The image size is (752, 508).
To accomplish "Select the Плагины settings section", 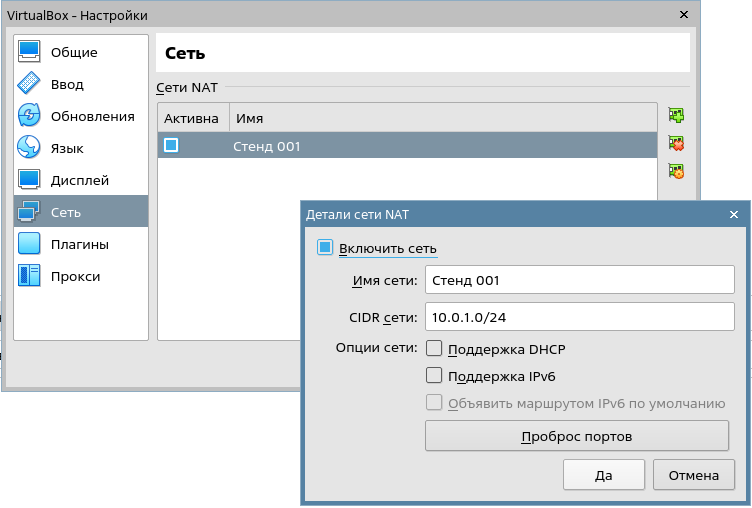I will coord(80,244).
